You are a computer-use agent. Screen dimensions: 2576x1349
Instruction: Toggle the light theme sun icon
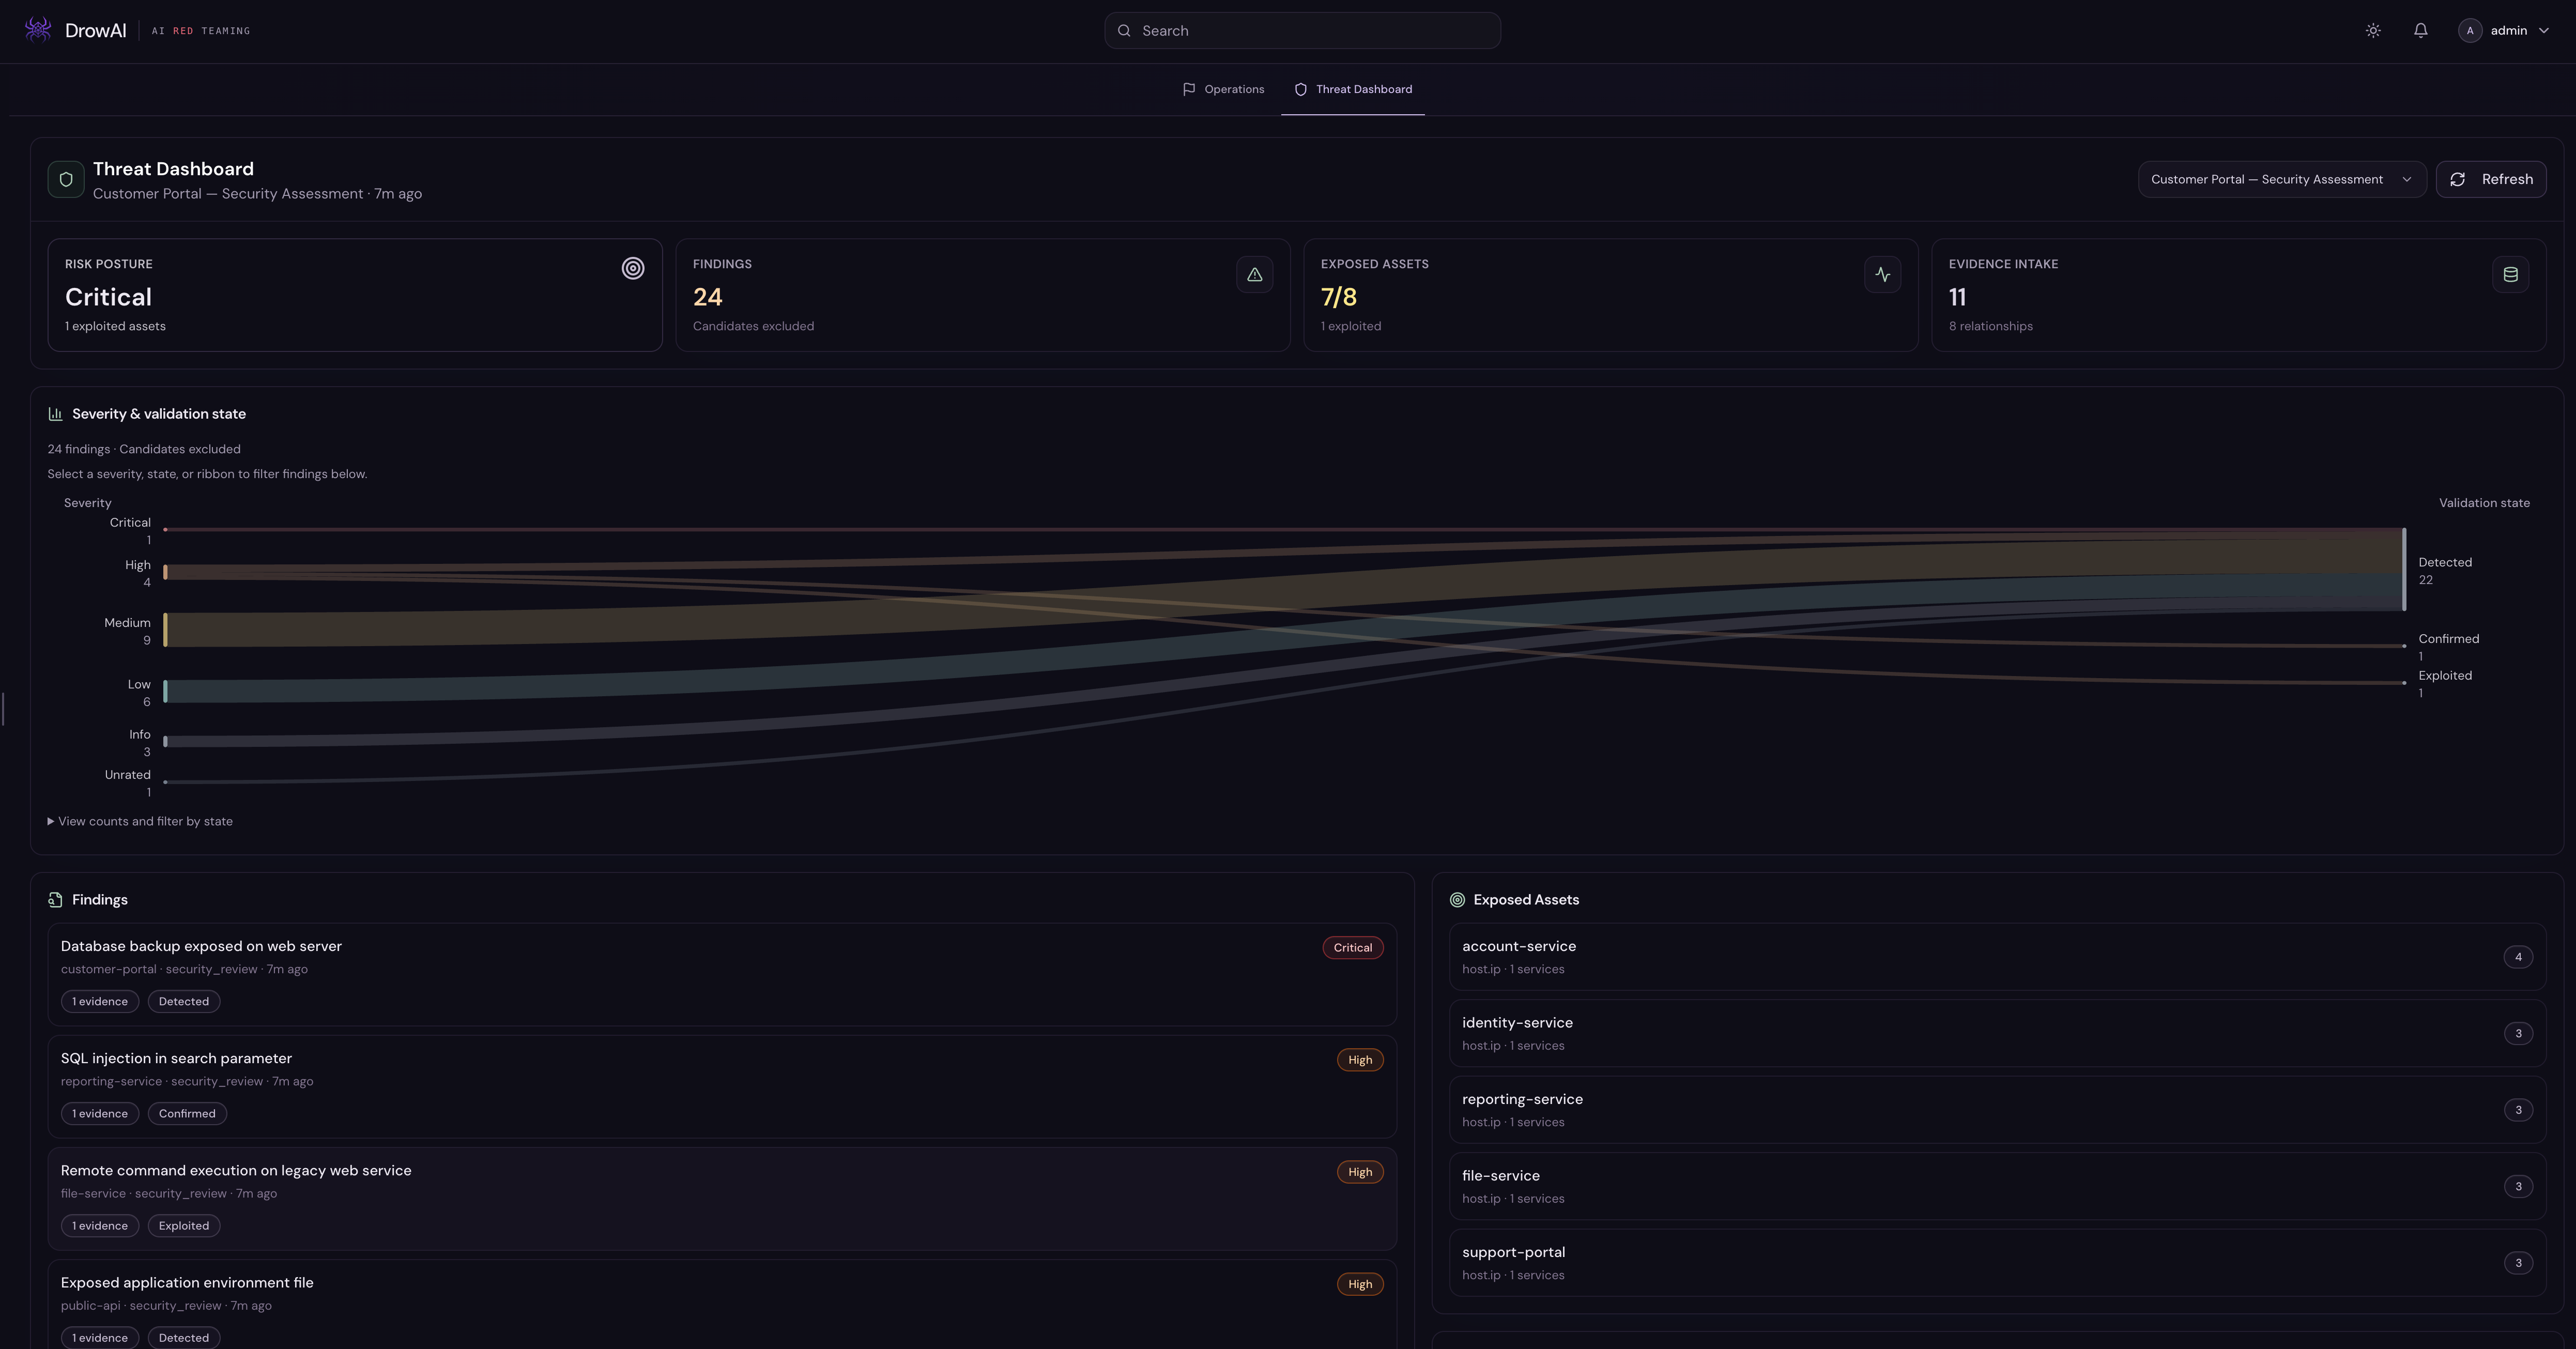(x=2373, y=31)
